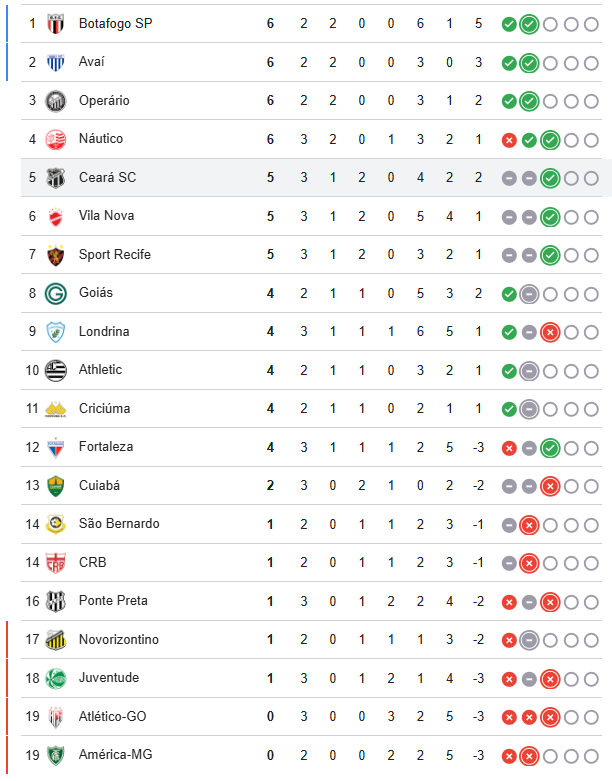Click the Náutico club badge
The image size is (612, 781).
tap(55, 139)
